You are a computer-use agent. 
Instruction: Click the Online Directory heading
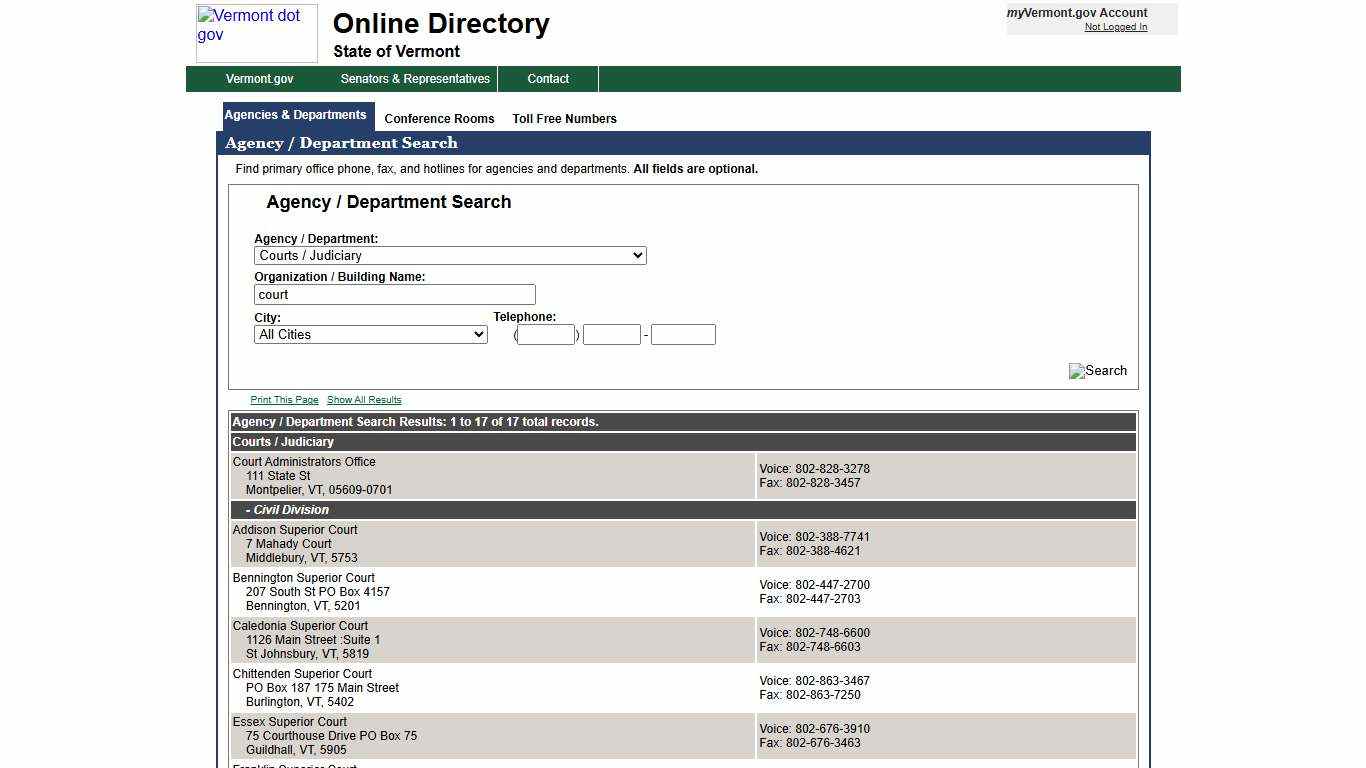440,23
